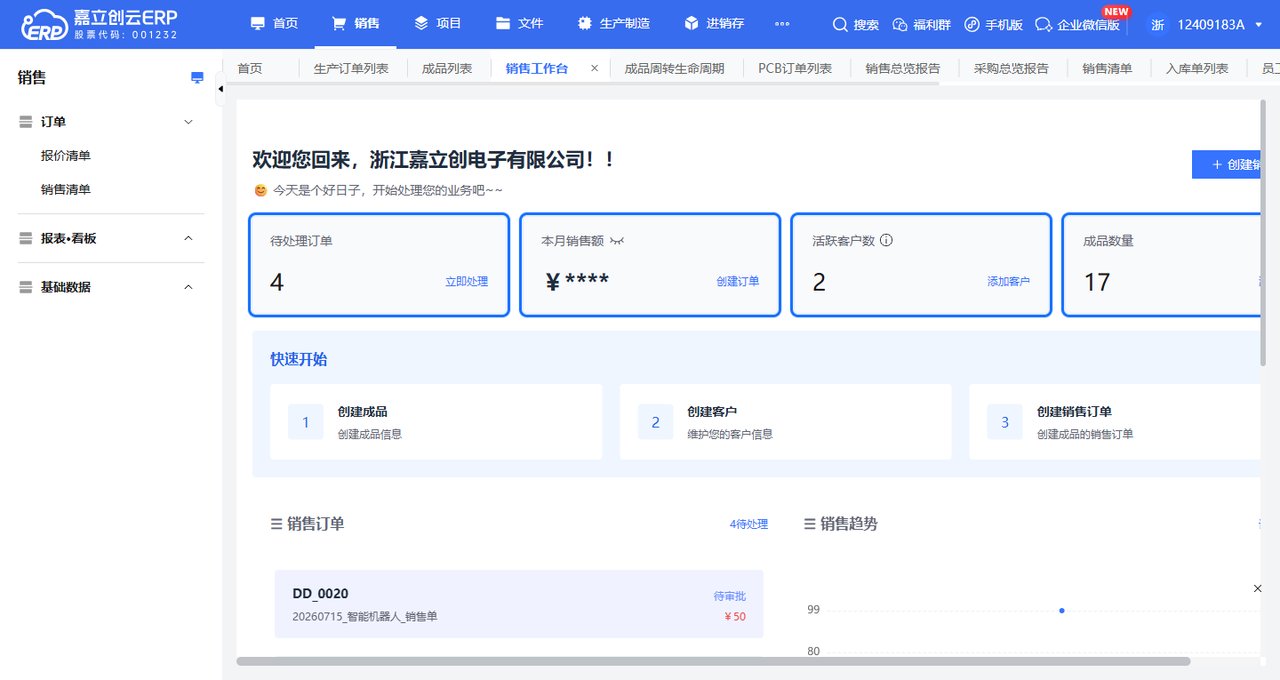Open the 生产制造 top navigation menu
The image size is (1280, 680).
click(x=613, y=23)
